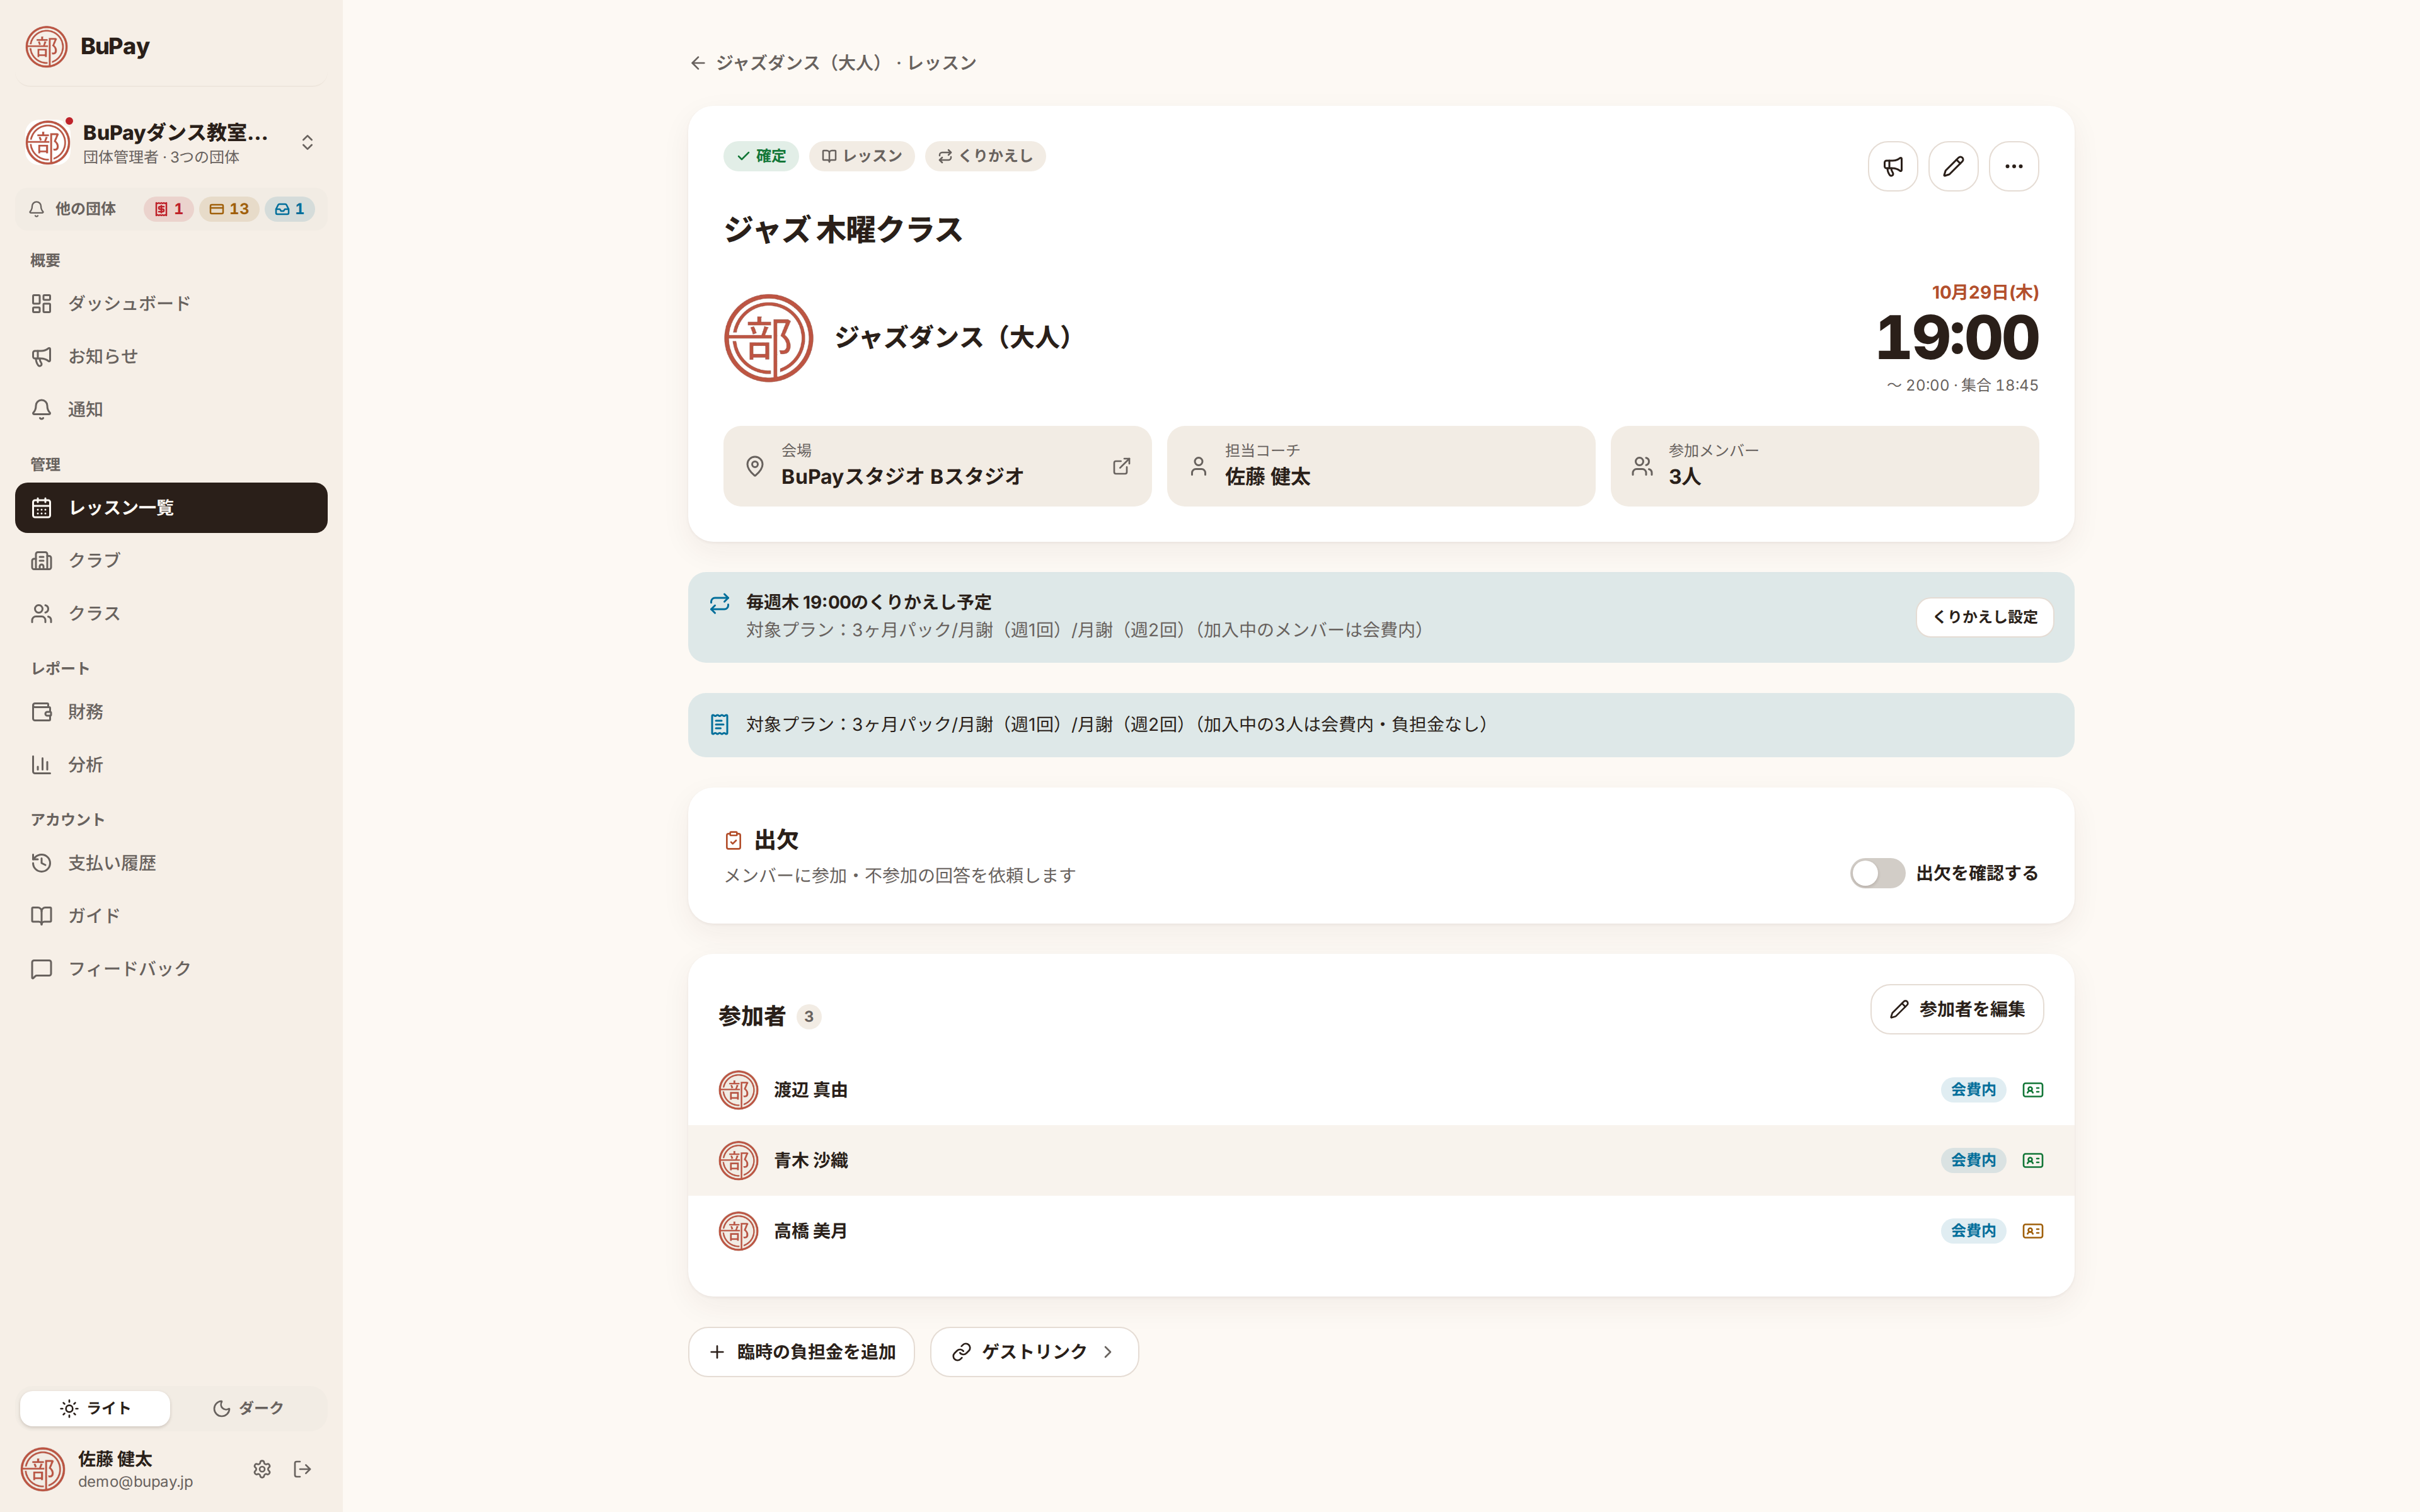The height and width of the screenshot is (1512, 2420).
Task: Click the membership card icon for 渡辺 真由
Action: click(2032, 1090)
